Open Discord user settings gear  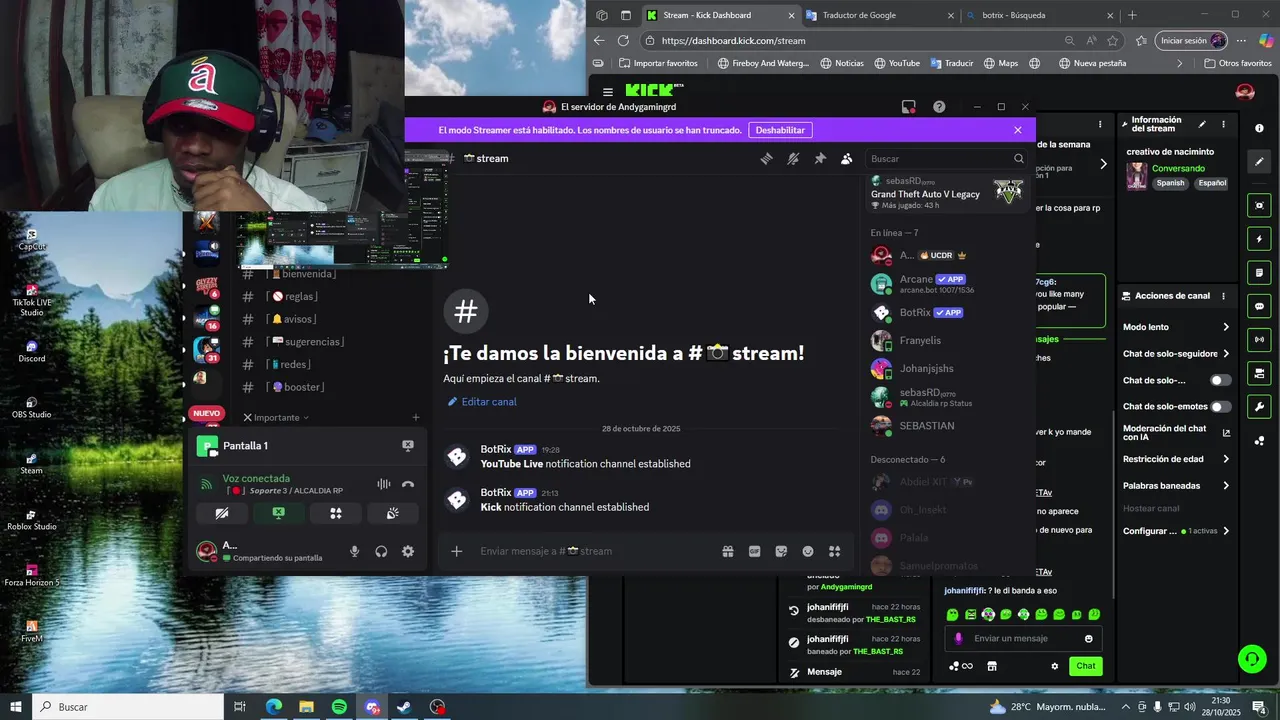[408, 551]
